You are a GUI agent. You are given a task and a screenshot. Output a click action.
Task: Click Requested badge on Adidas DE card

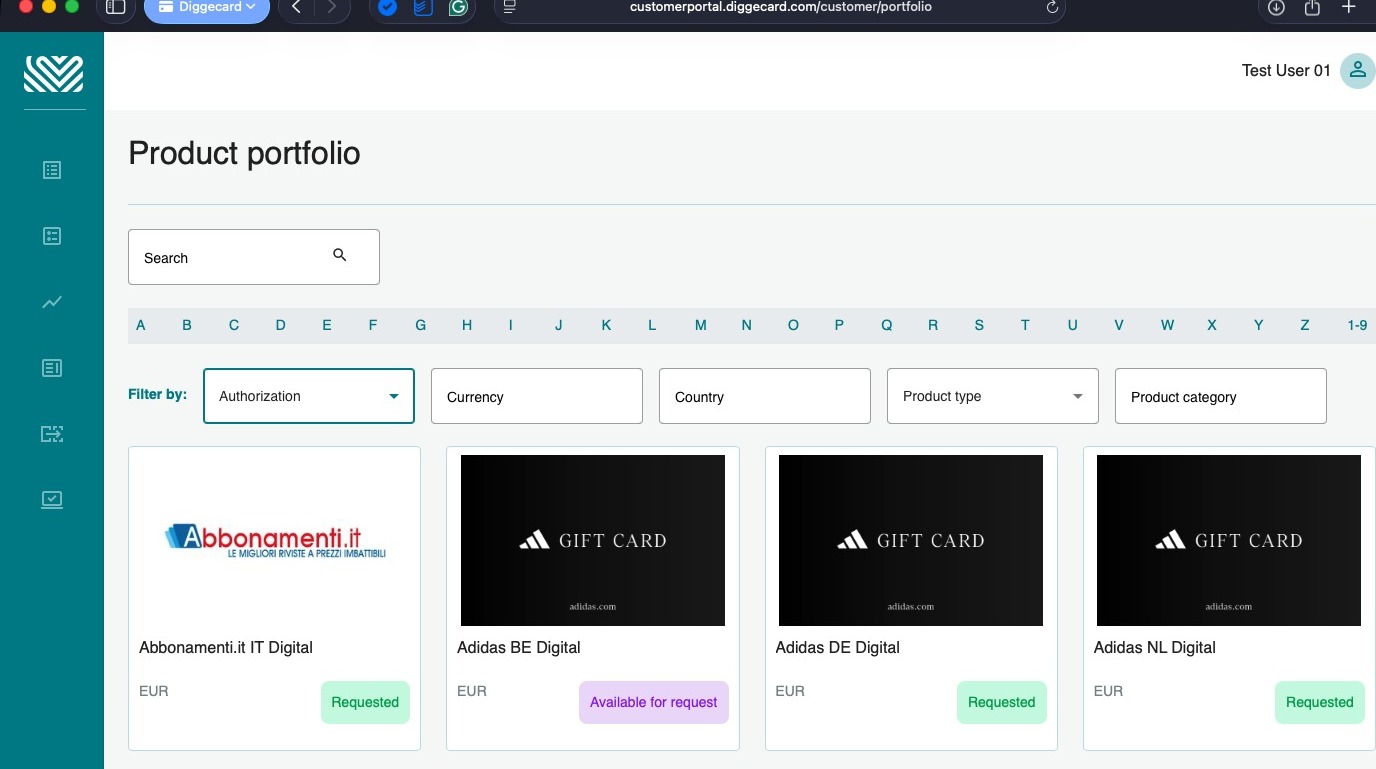click(1002, 702)
